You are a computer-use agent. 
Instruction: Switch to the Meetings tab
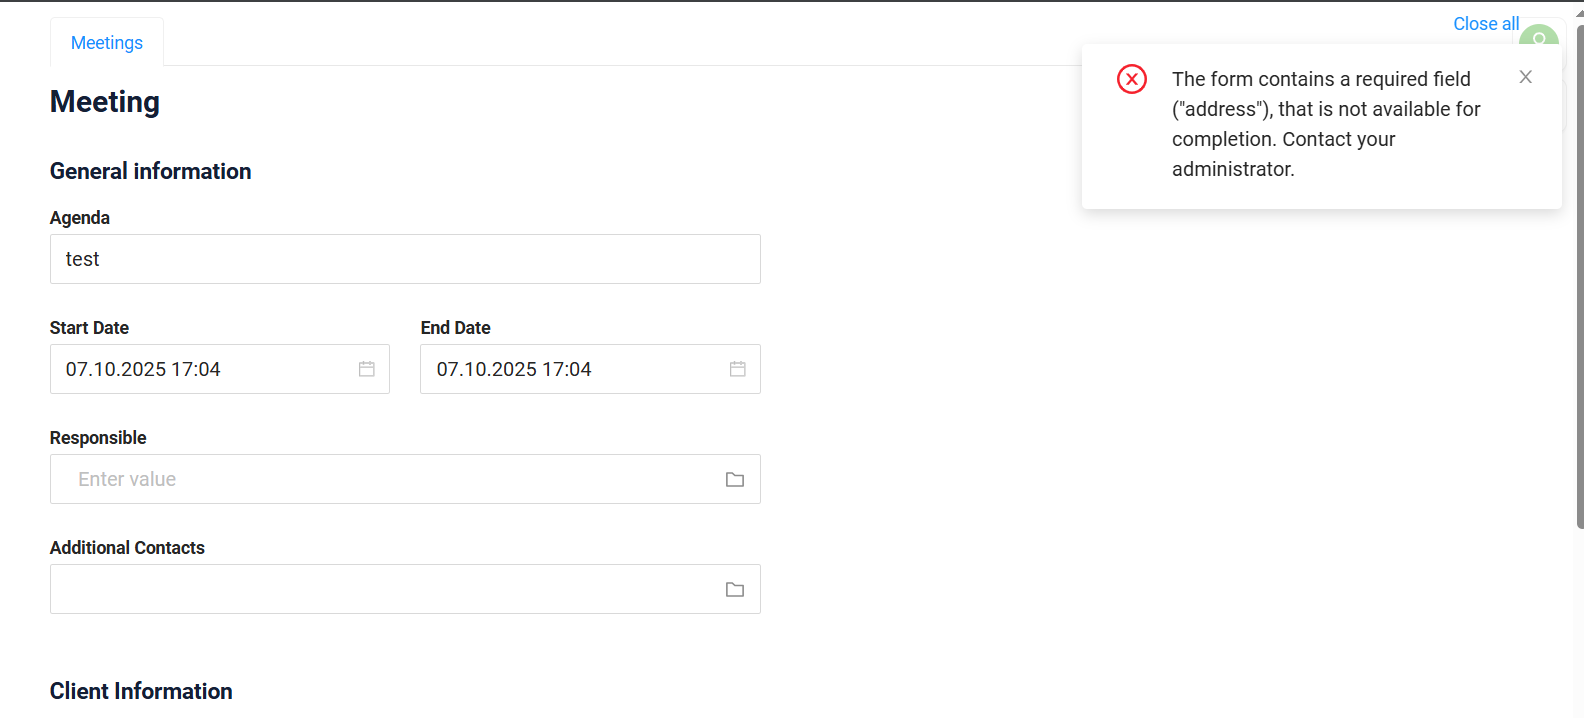coord(107,43)
